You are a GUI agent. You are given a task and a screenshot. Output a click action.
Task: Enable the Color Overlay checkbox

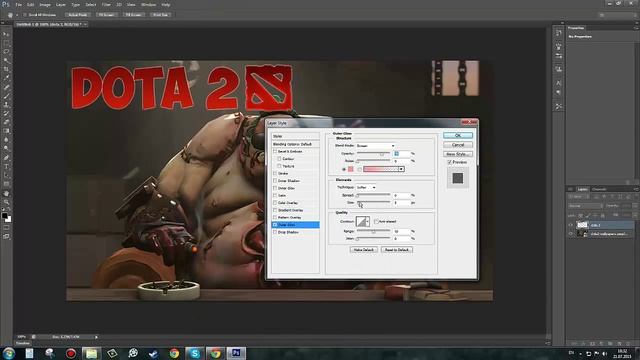coord(275,203)
